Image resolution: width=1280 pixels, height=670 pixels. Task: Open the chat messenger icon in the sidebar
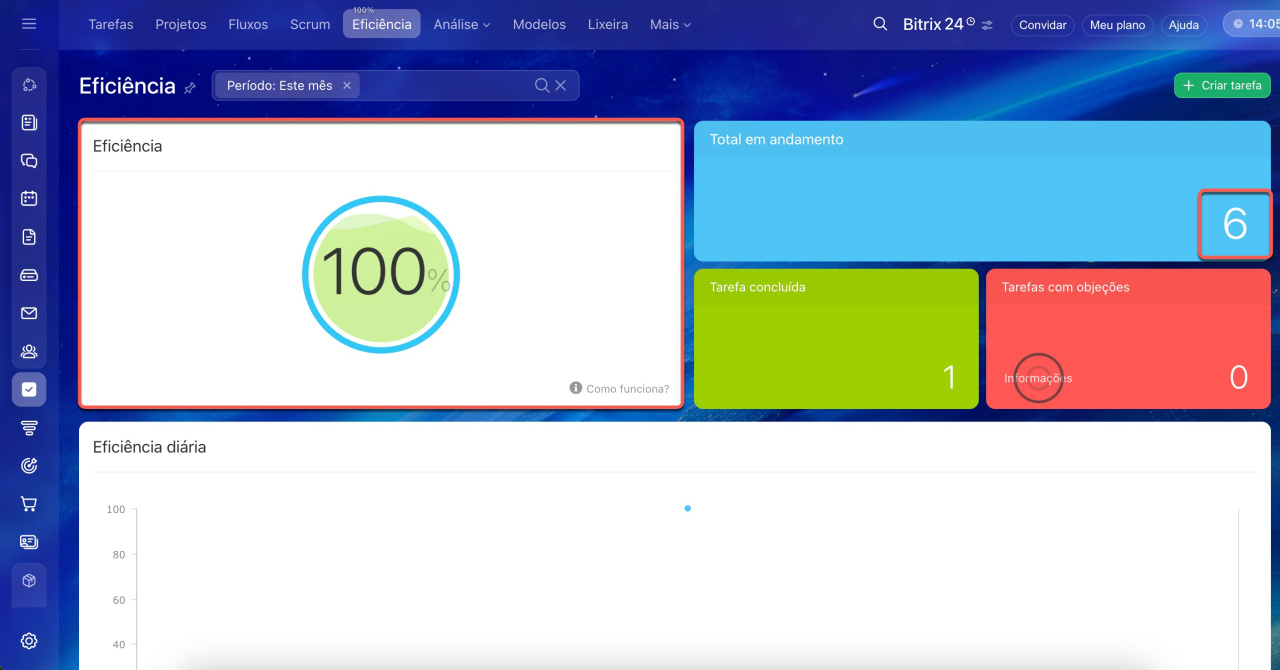click(x=29, y=161)
